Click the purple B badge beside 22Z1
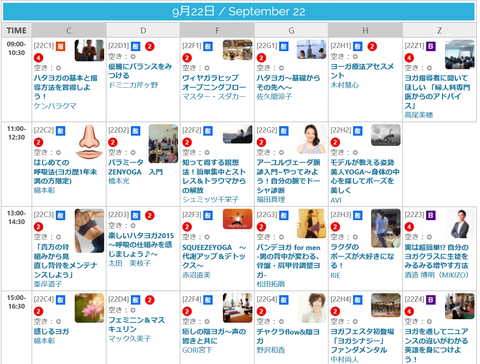The height and width of the screenshot is (364, 480). tap(431, 46)
